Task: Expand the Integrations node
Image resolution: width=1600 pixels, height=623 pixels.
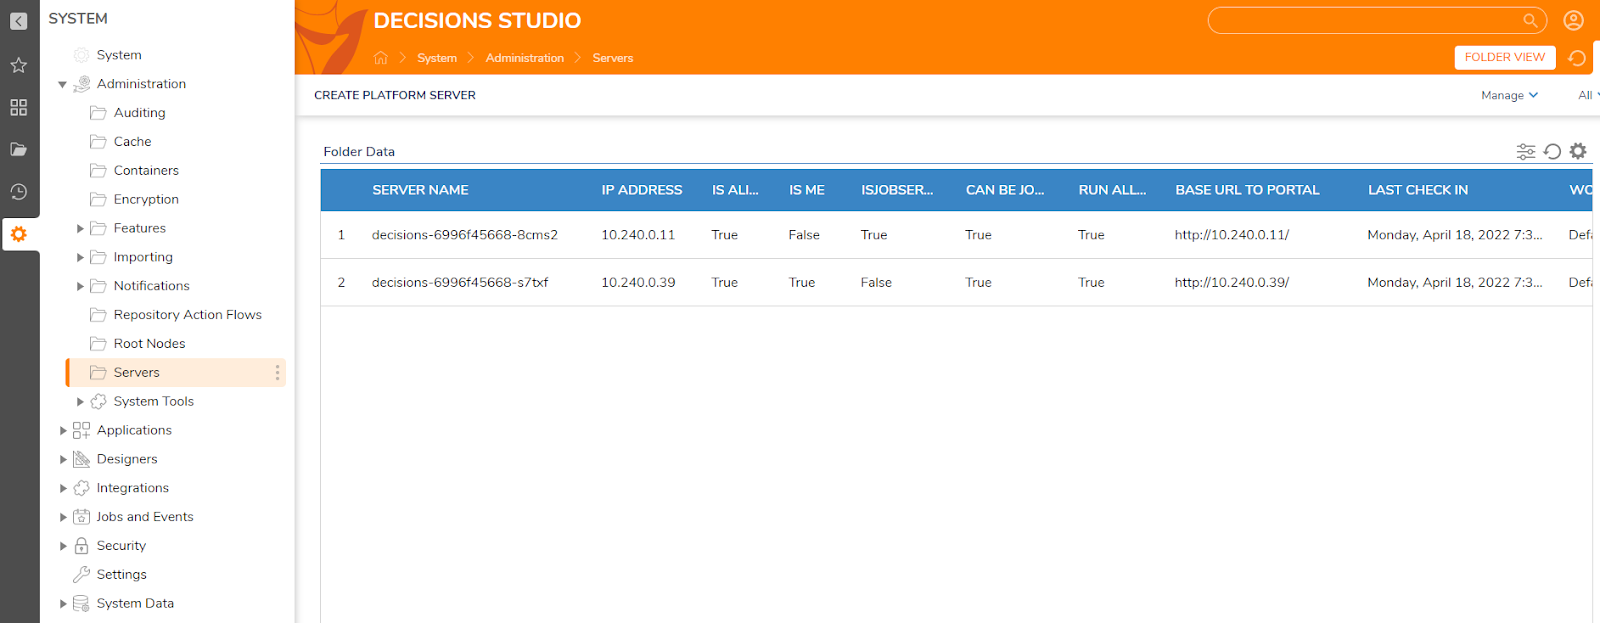Action: [63, 489]
